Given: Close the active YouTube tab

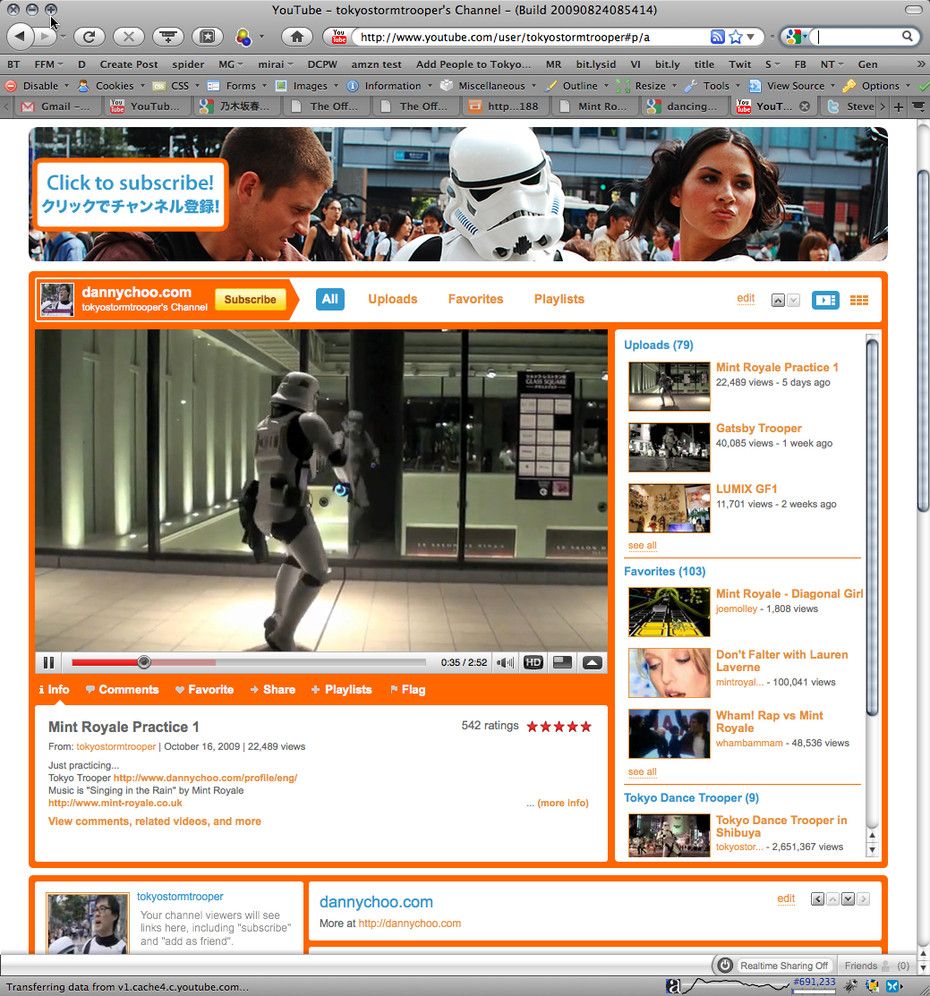Looking at the screenshot, I should point(804,106).
